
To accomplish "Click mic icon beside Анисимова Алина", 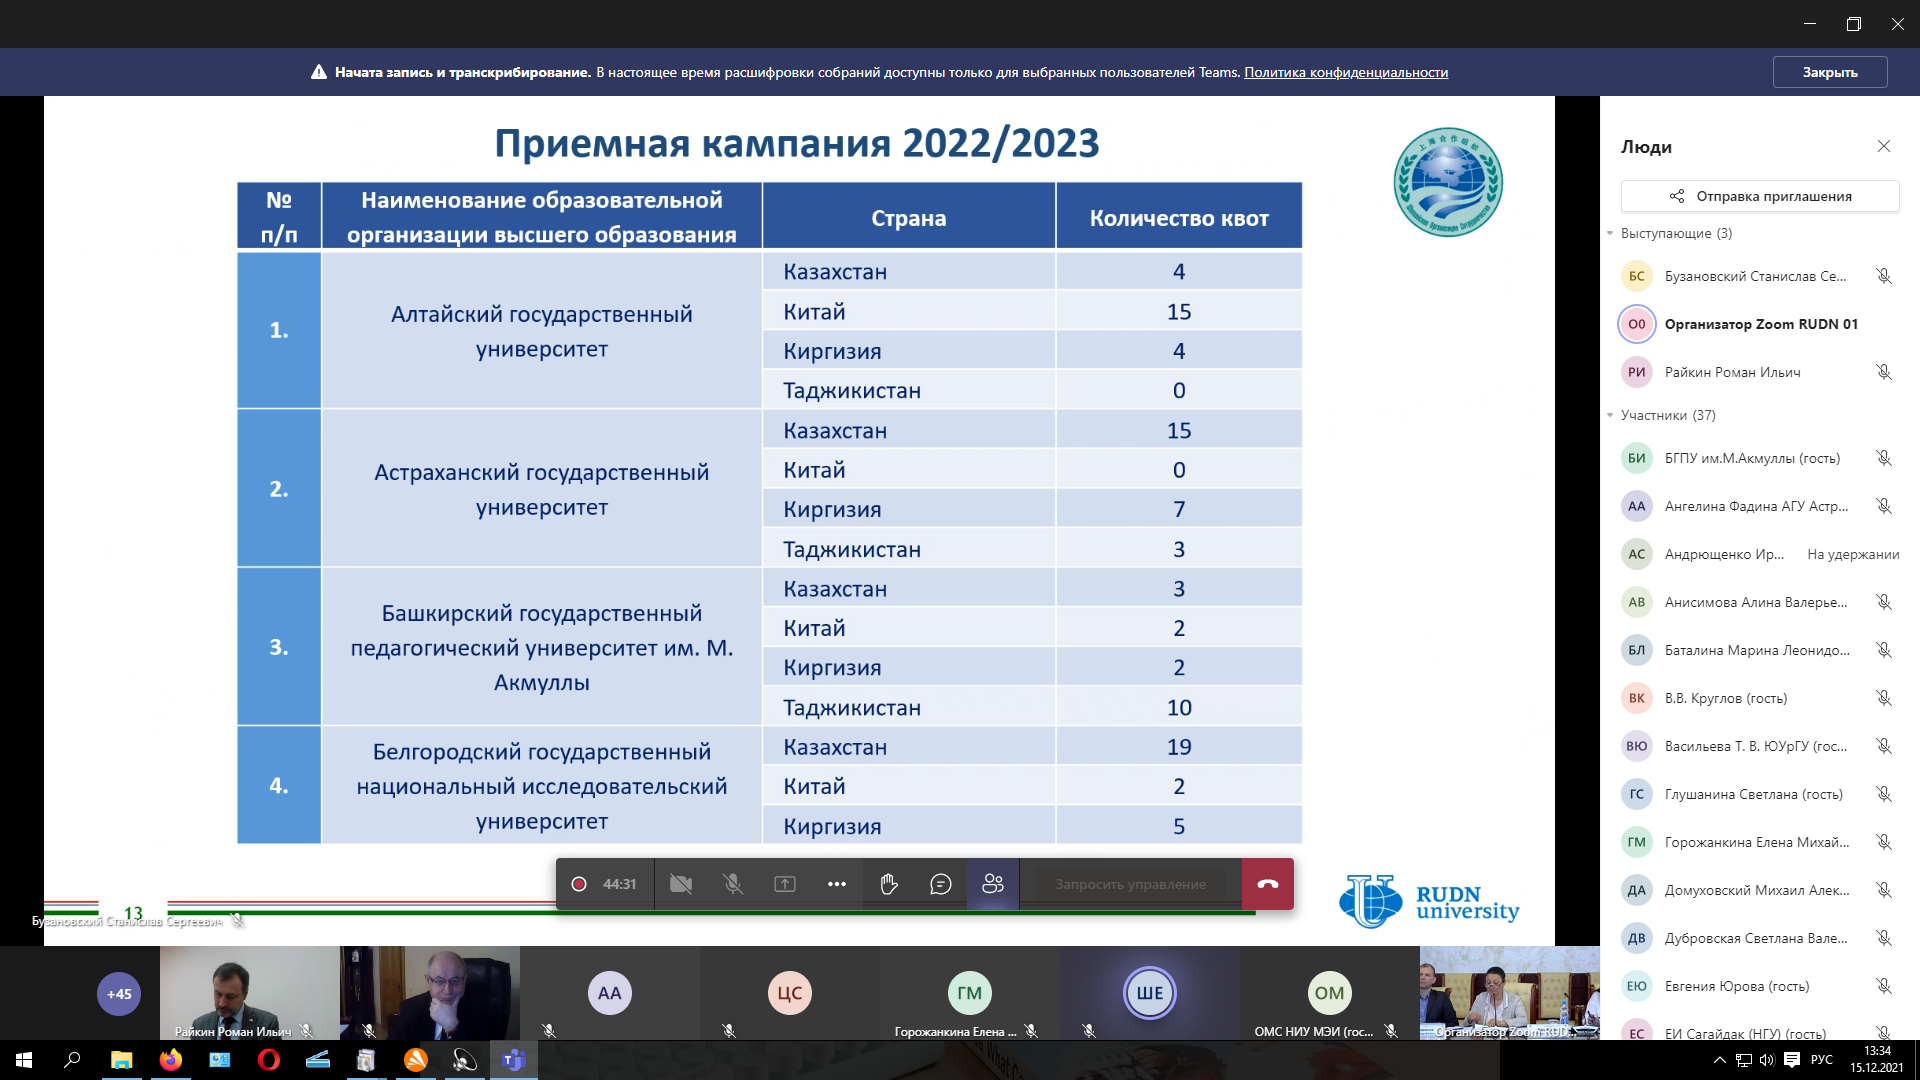I will [1884, 602].
